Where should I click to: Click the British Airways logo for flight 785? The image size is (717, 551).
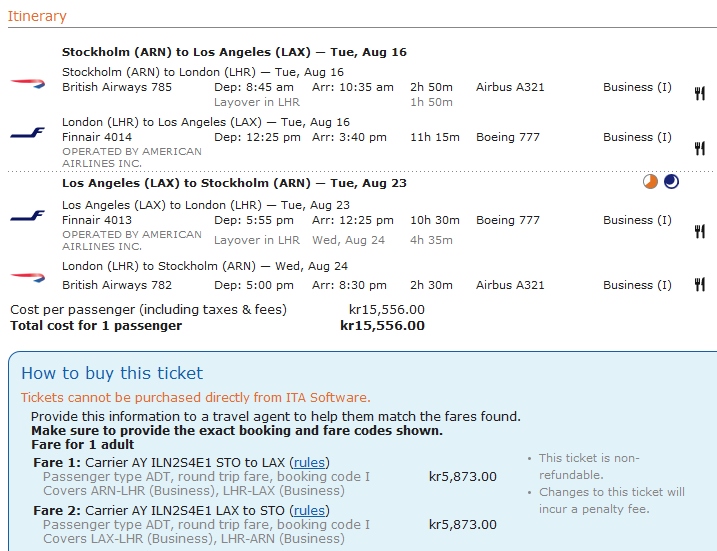click(x=27, y=82)
